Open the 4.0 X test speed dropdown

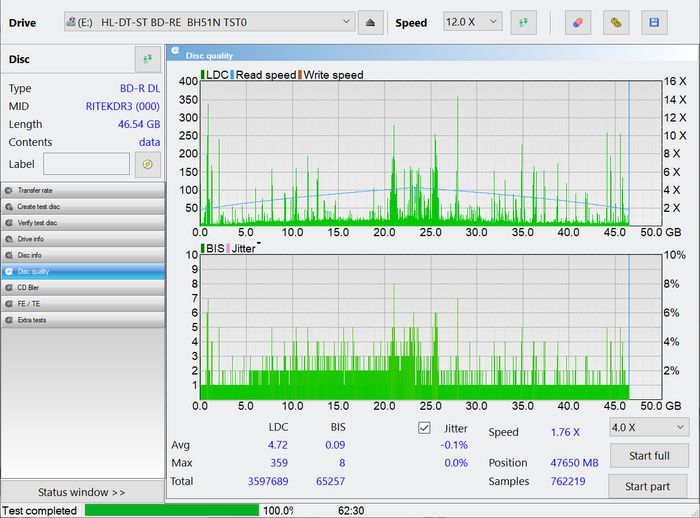coord(648,428)
